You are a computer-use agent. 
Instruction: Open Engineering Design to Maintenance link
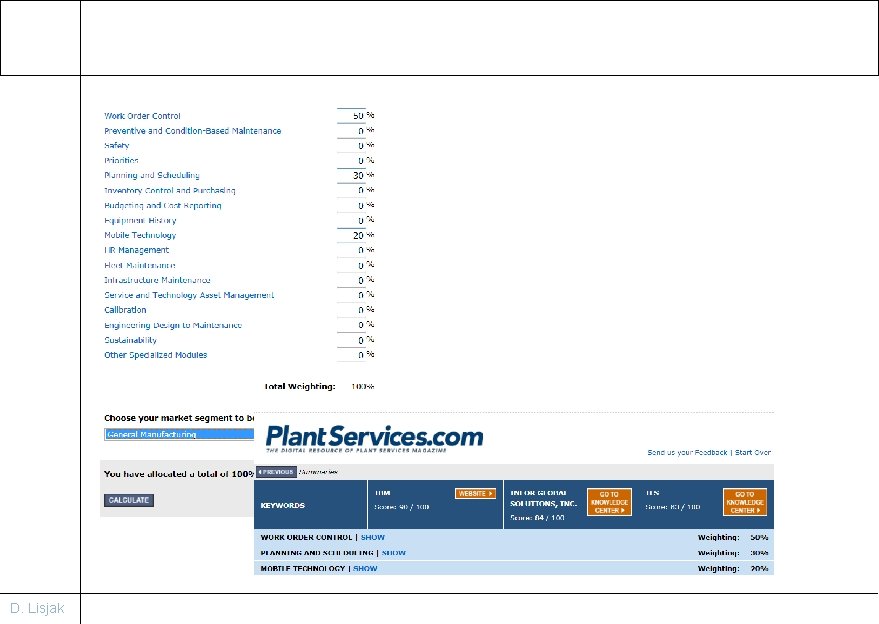[173, 325]
